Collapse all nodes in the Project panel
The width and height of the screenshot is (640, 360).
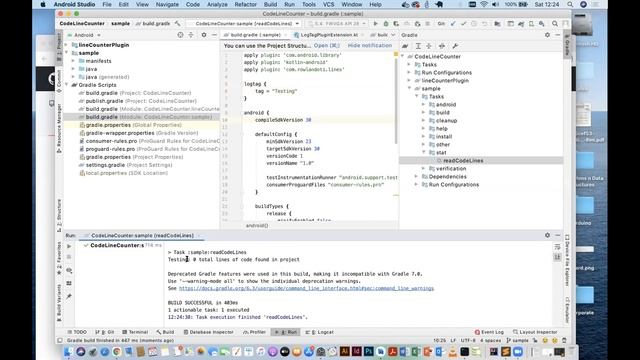click(x=191, y=35)
